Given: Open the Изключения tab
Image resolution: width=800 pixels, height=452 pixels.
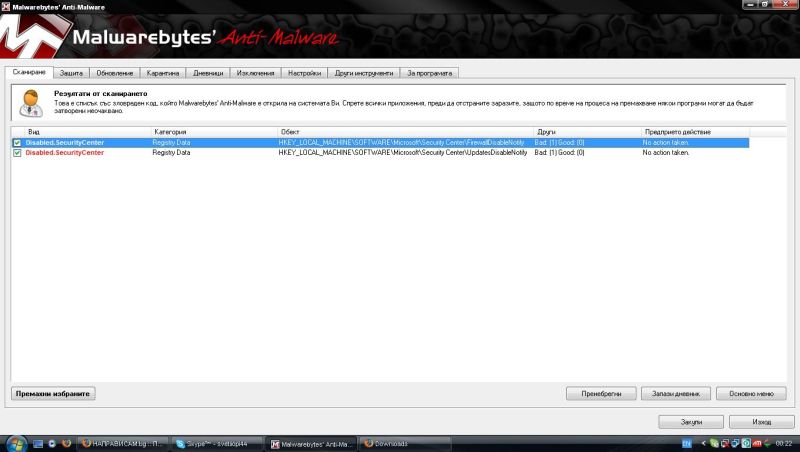Looking at the screenshot, I should [x=255, y=73].
